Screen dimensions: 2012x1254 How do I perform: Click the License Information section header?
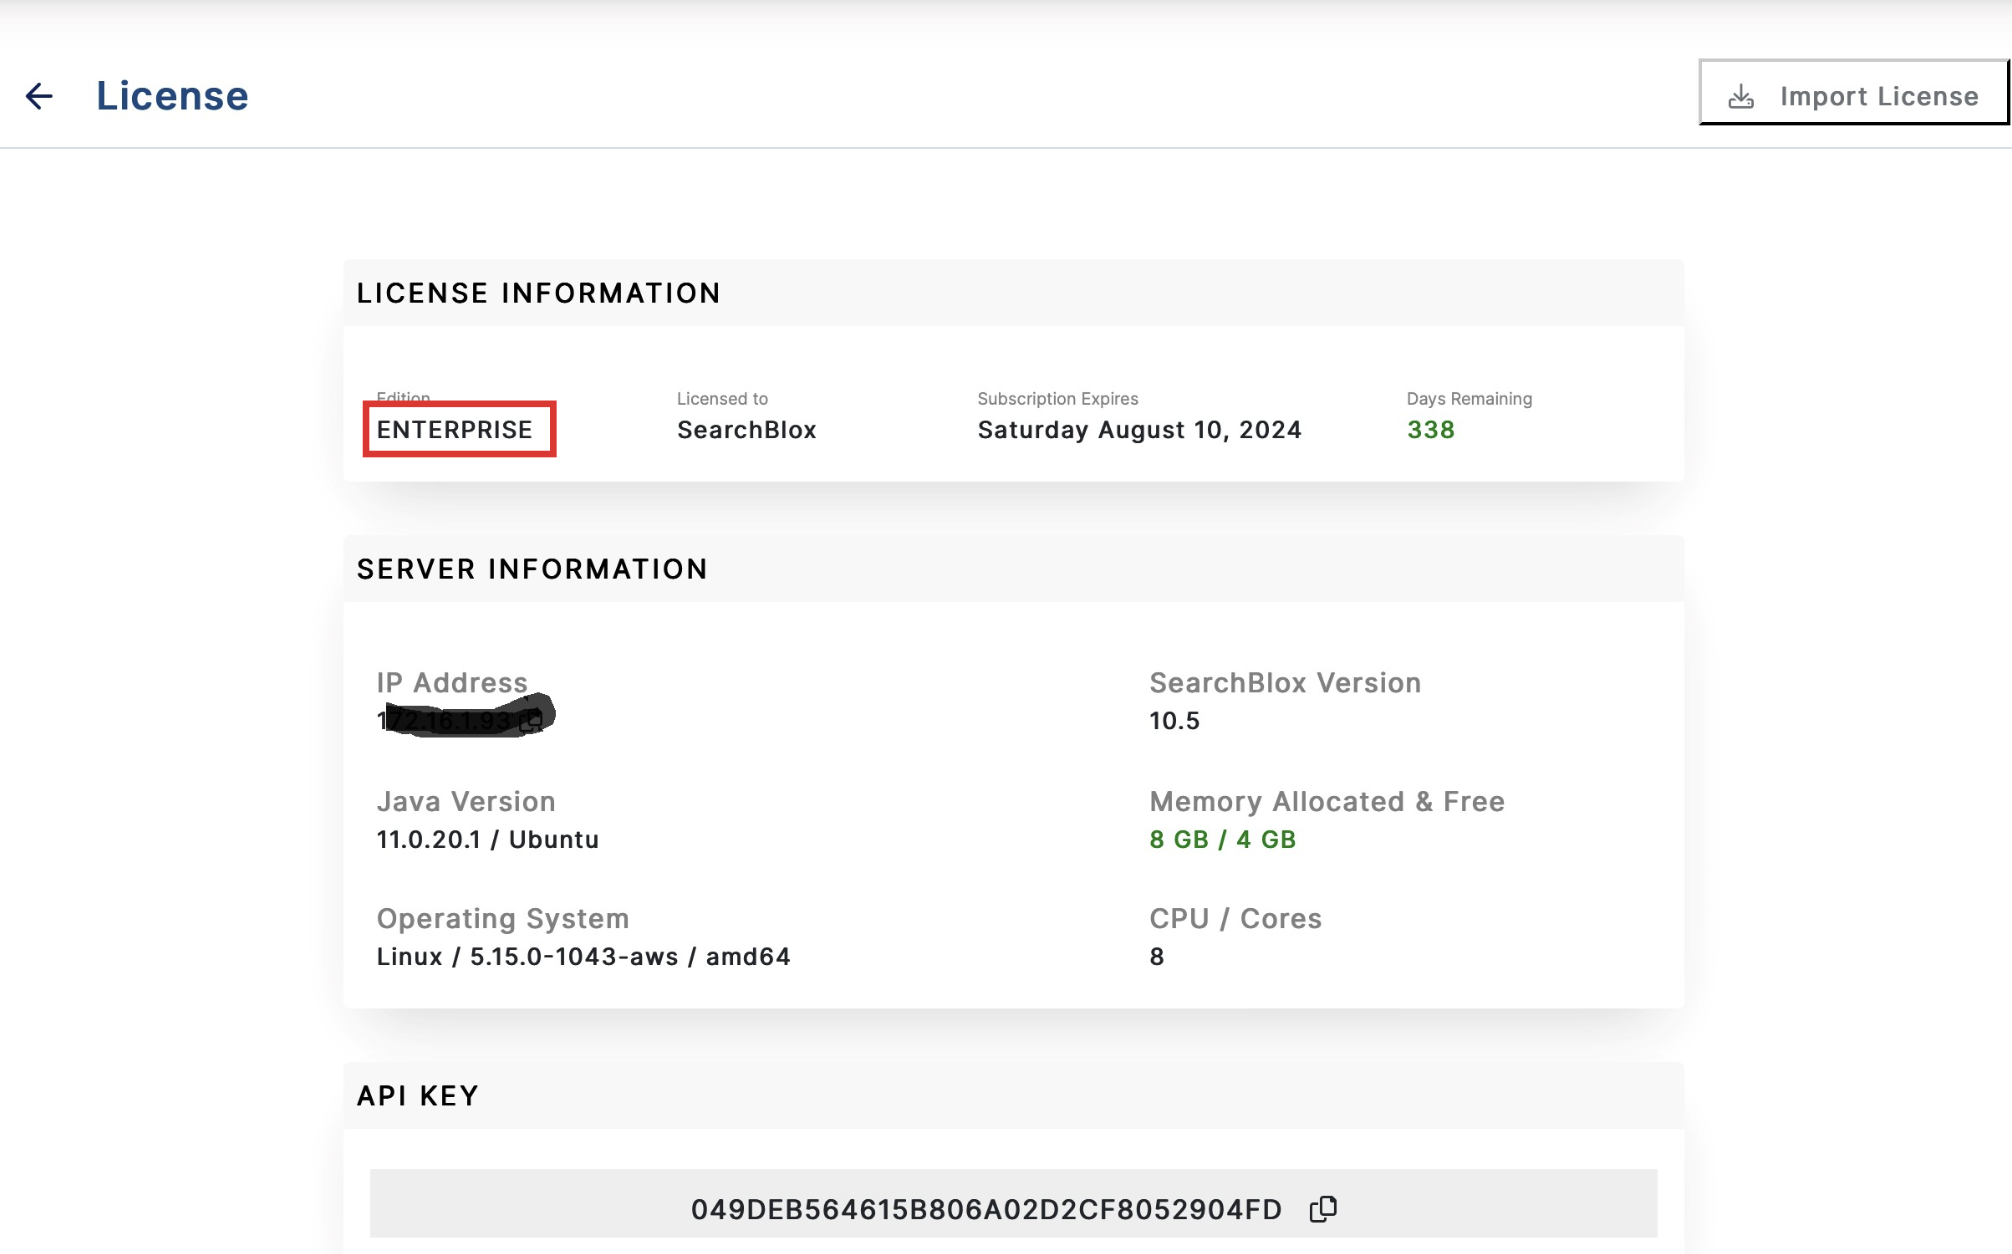tap(538, 293)
